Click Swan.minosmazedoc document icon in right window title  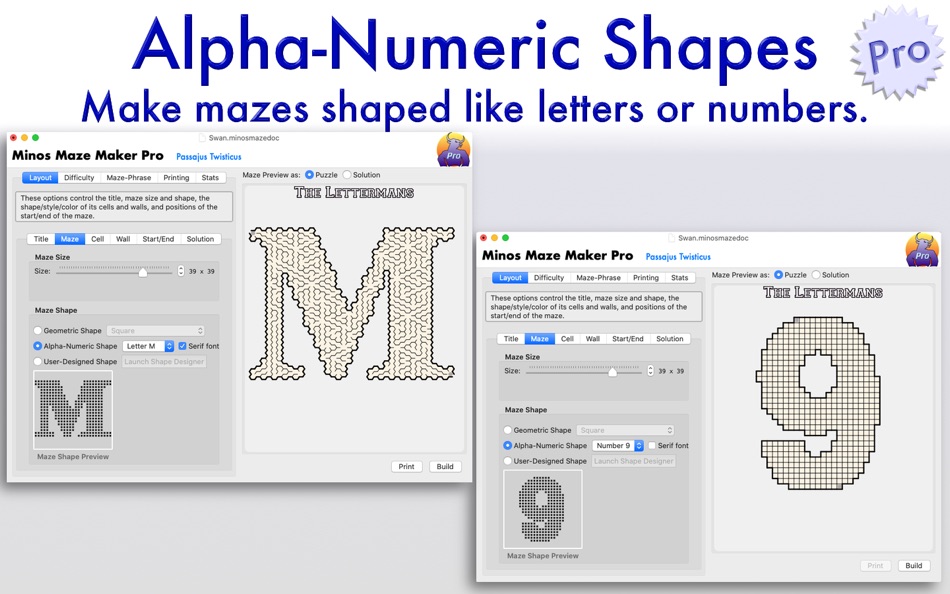[672, 238]
